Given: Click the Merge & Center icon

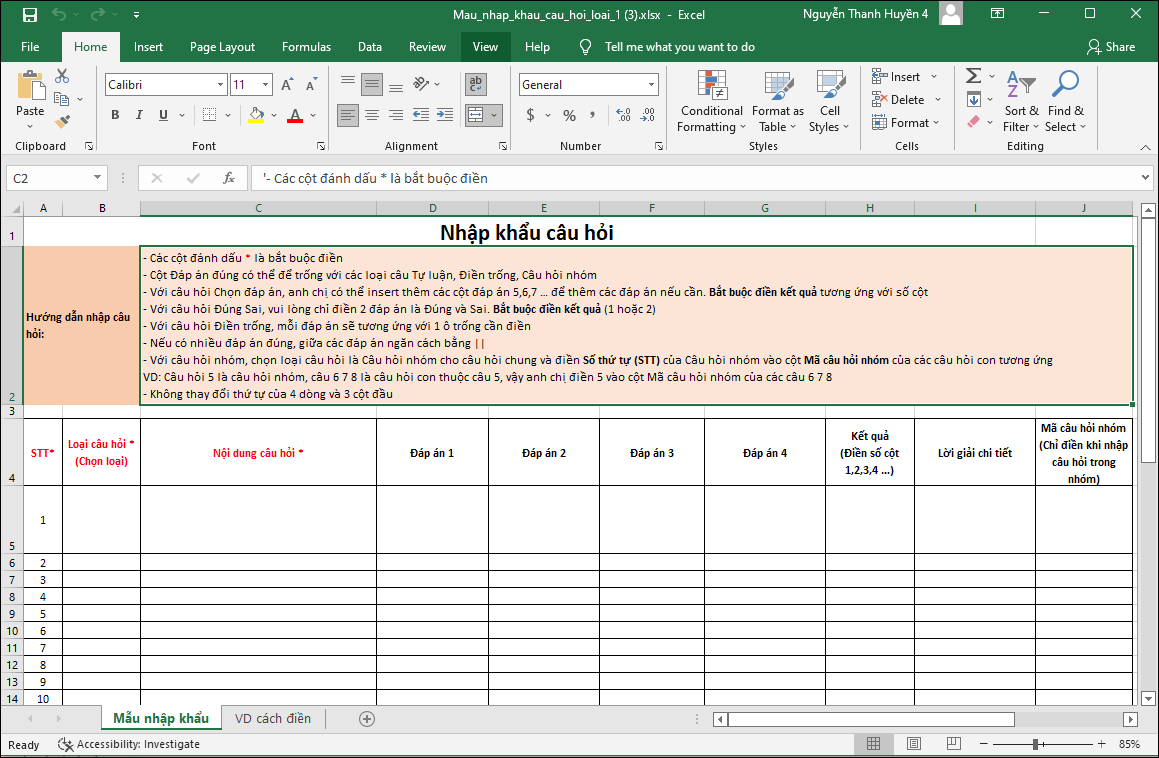Looking at the screenshot, I should click(x=476, y=115).
